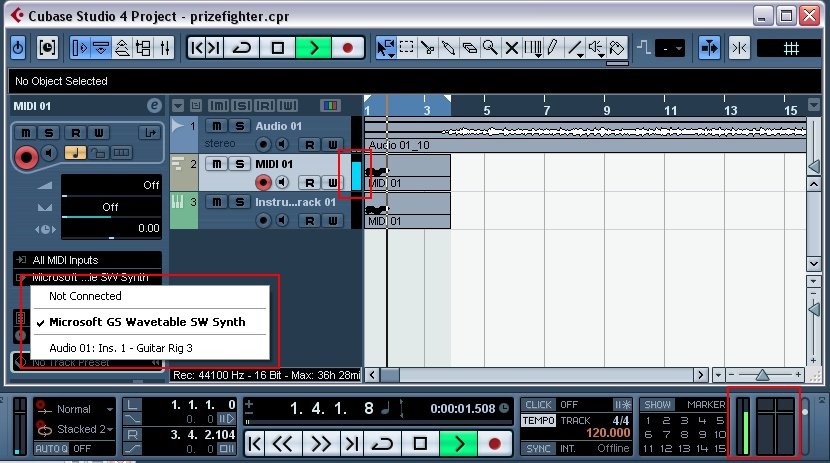Image resolution: width=830 pixels, height=463 pixels.
Task: Toggle record enable on MIDI 01 track
Action: click(263, 183)
